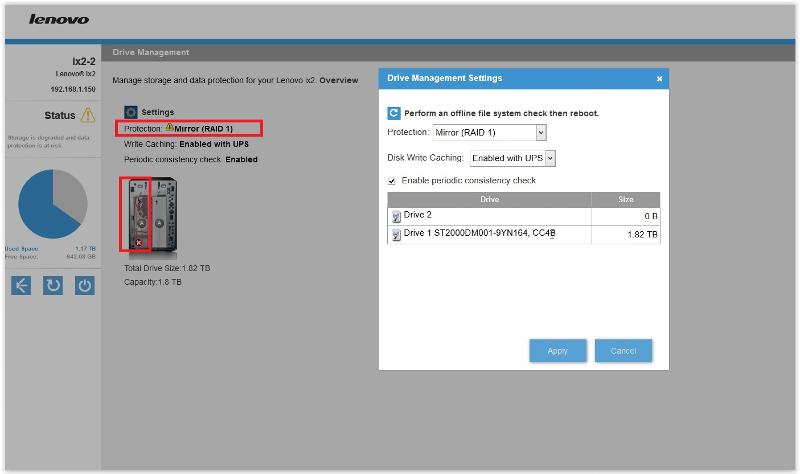Click the logout arrow icon in sidebar
This screenshot has height=474, width=800.
pos(21,285)
